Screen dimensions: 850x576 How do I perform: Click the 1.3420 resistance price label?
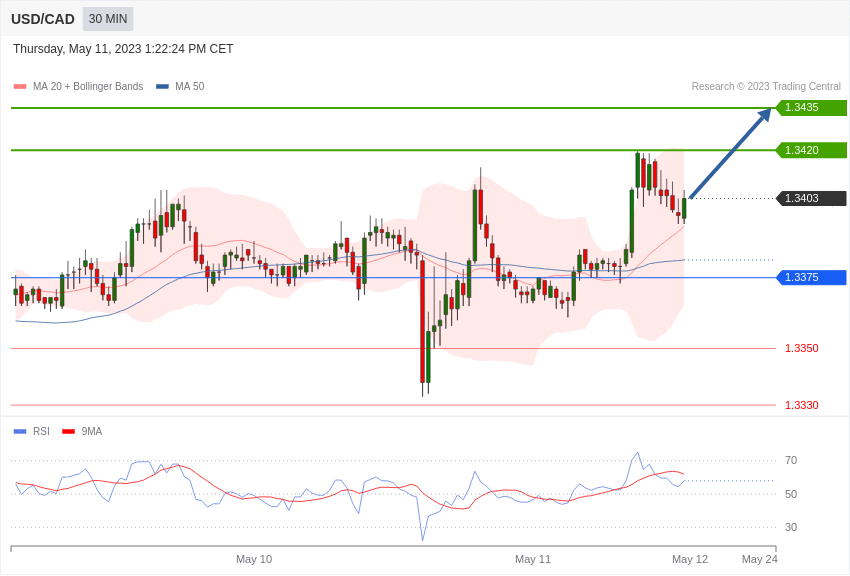tap(811, 150)
